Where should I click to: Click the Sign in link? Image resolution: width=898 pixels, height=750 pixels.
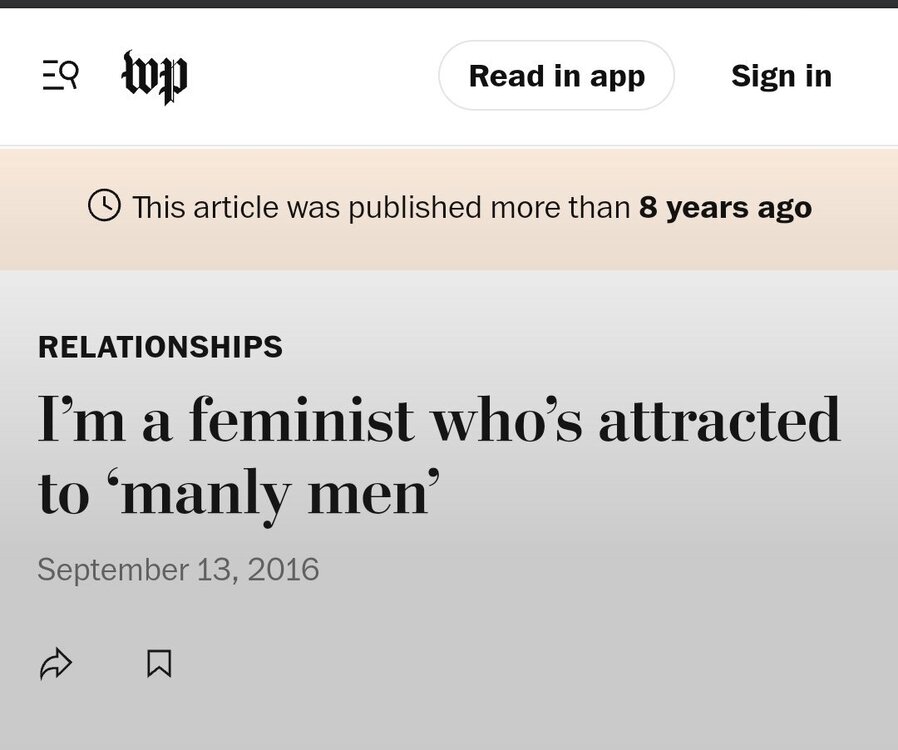782,75
